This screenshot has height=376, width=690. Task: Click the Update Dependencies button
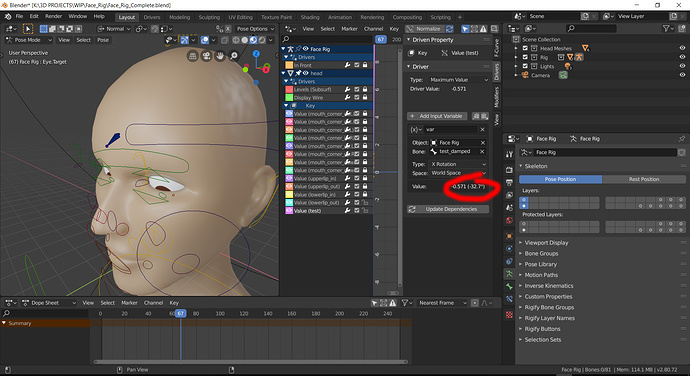(x=448, y=209)
